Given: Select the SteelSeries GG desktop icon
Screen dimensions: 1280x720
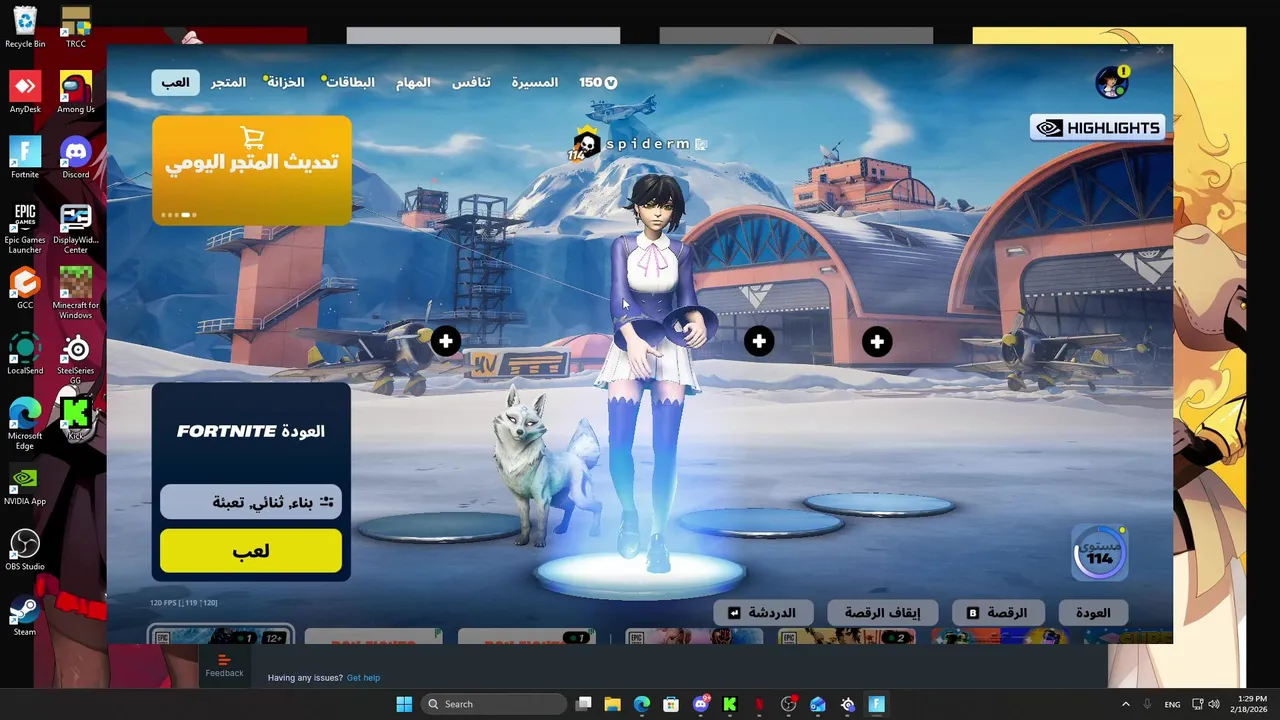Looking at the screenshot, I should [x=76, y=358].
